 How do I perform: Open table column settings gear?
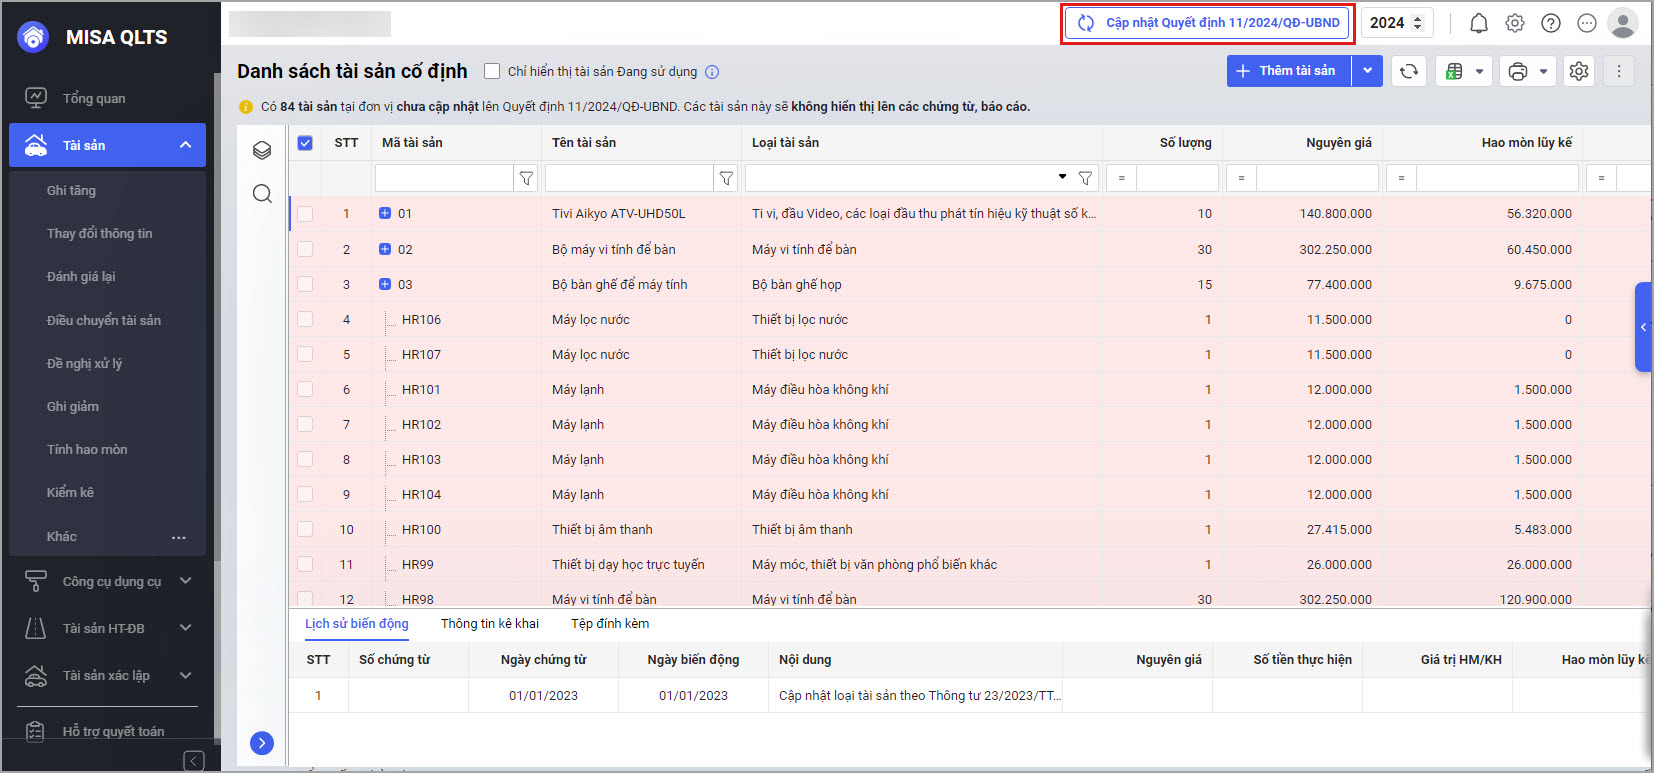tap(1579, 71)
